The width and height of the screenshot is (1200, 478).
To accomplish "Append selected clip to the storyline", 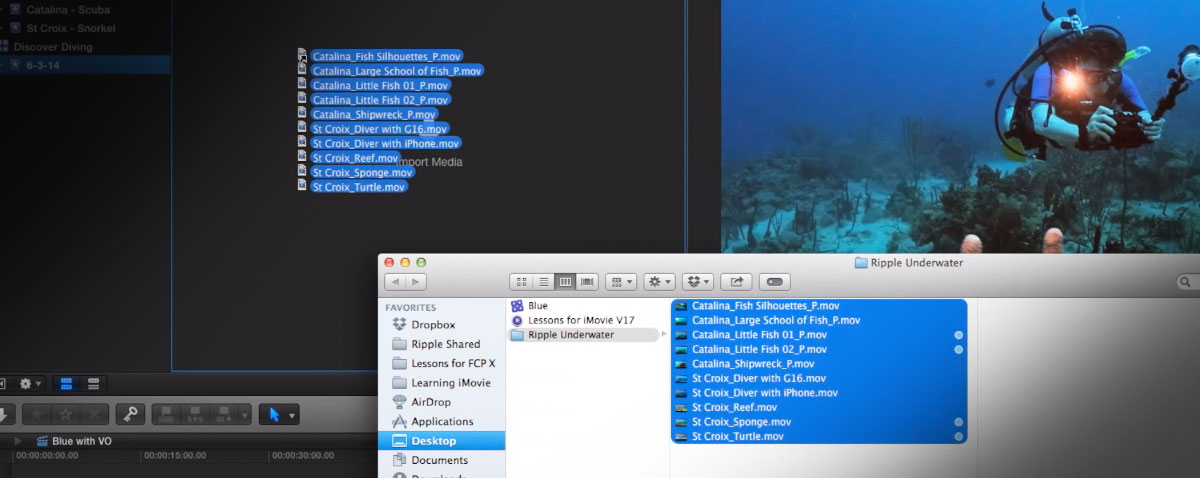I will click(x=223, y=414).
